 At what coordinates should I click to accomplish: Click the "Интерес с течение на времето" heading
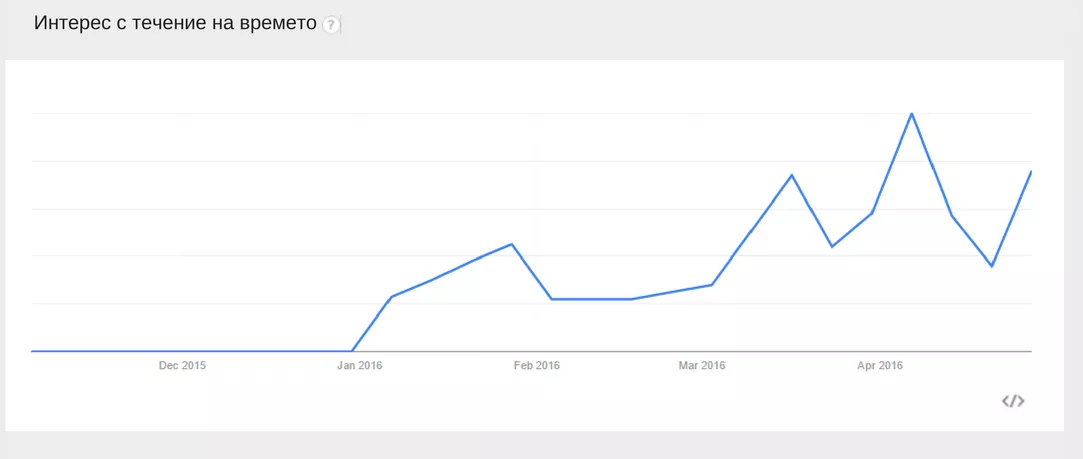pyautogui.click(x=175, y=24)
